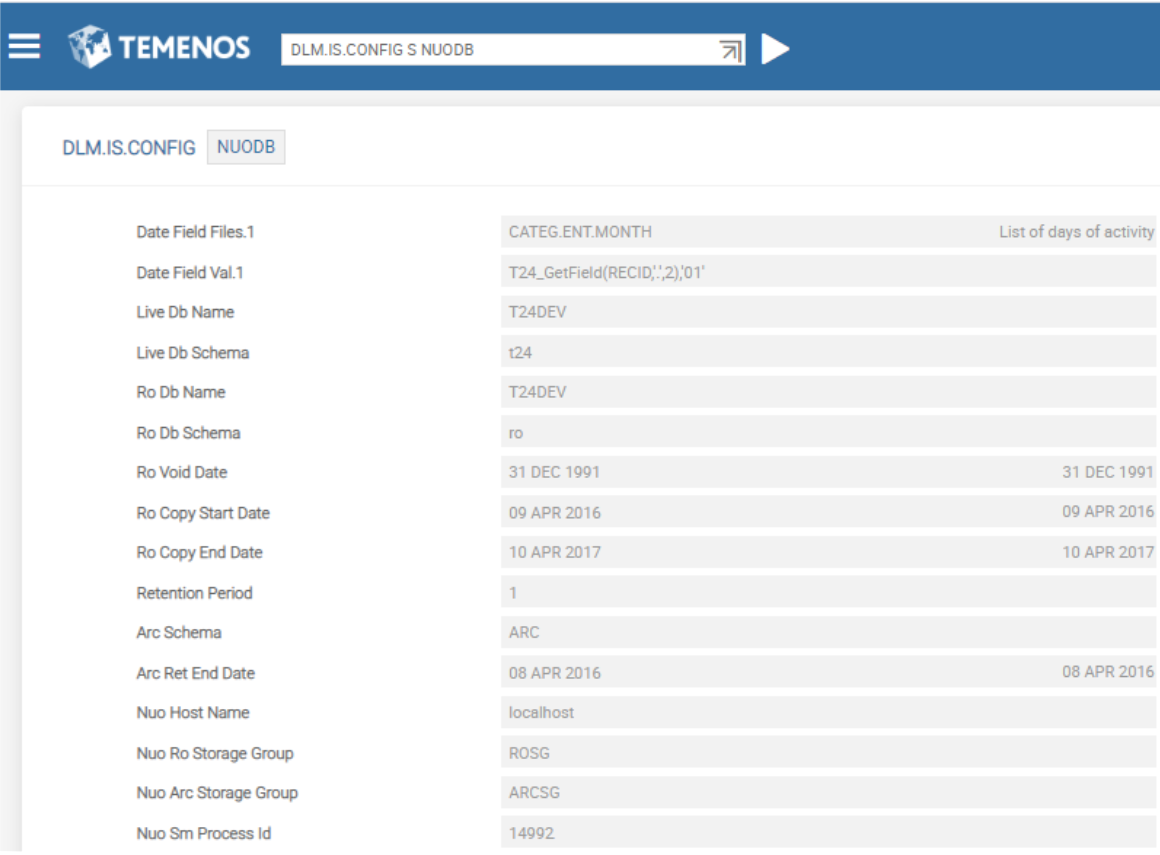Viewport: 1160px width, 855px height.
Task: Select the Nuo Host Name localhost field
Action: pos(827,713)
